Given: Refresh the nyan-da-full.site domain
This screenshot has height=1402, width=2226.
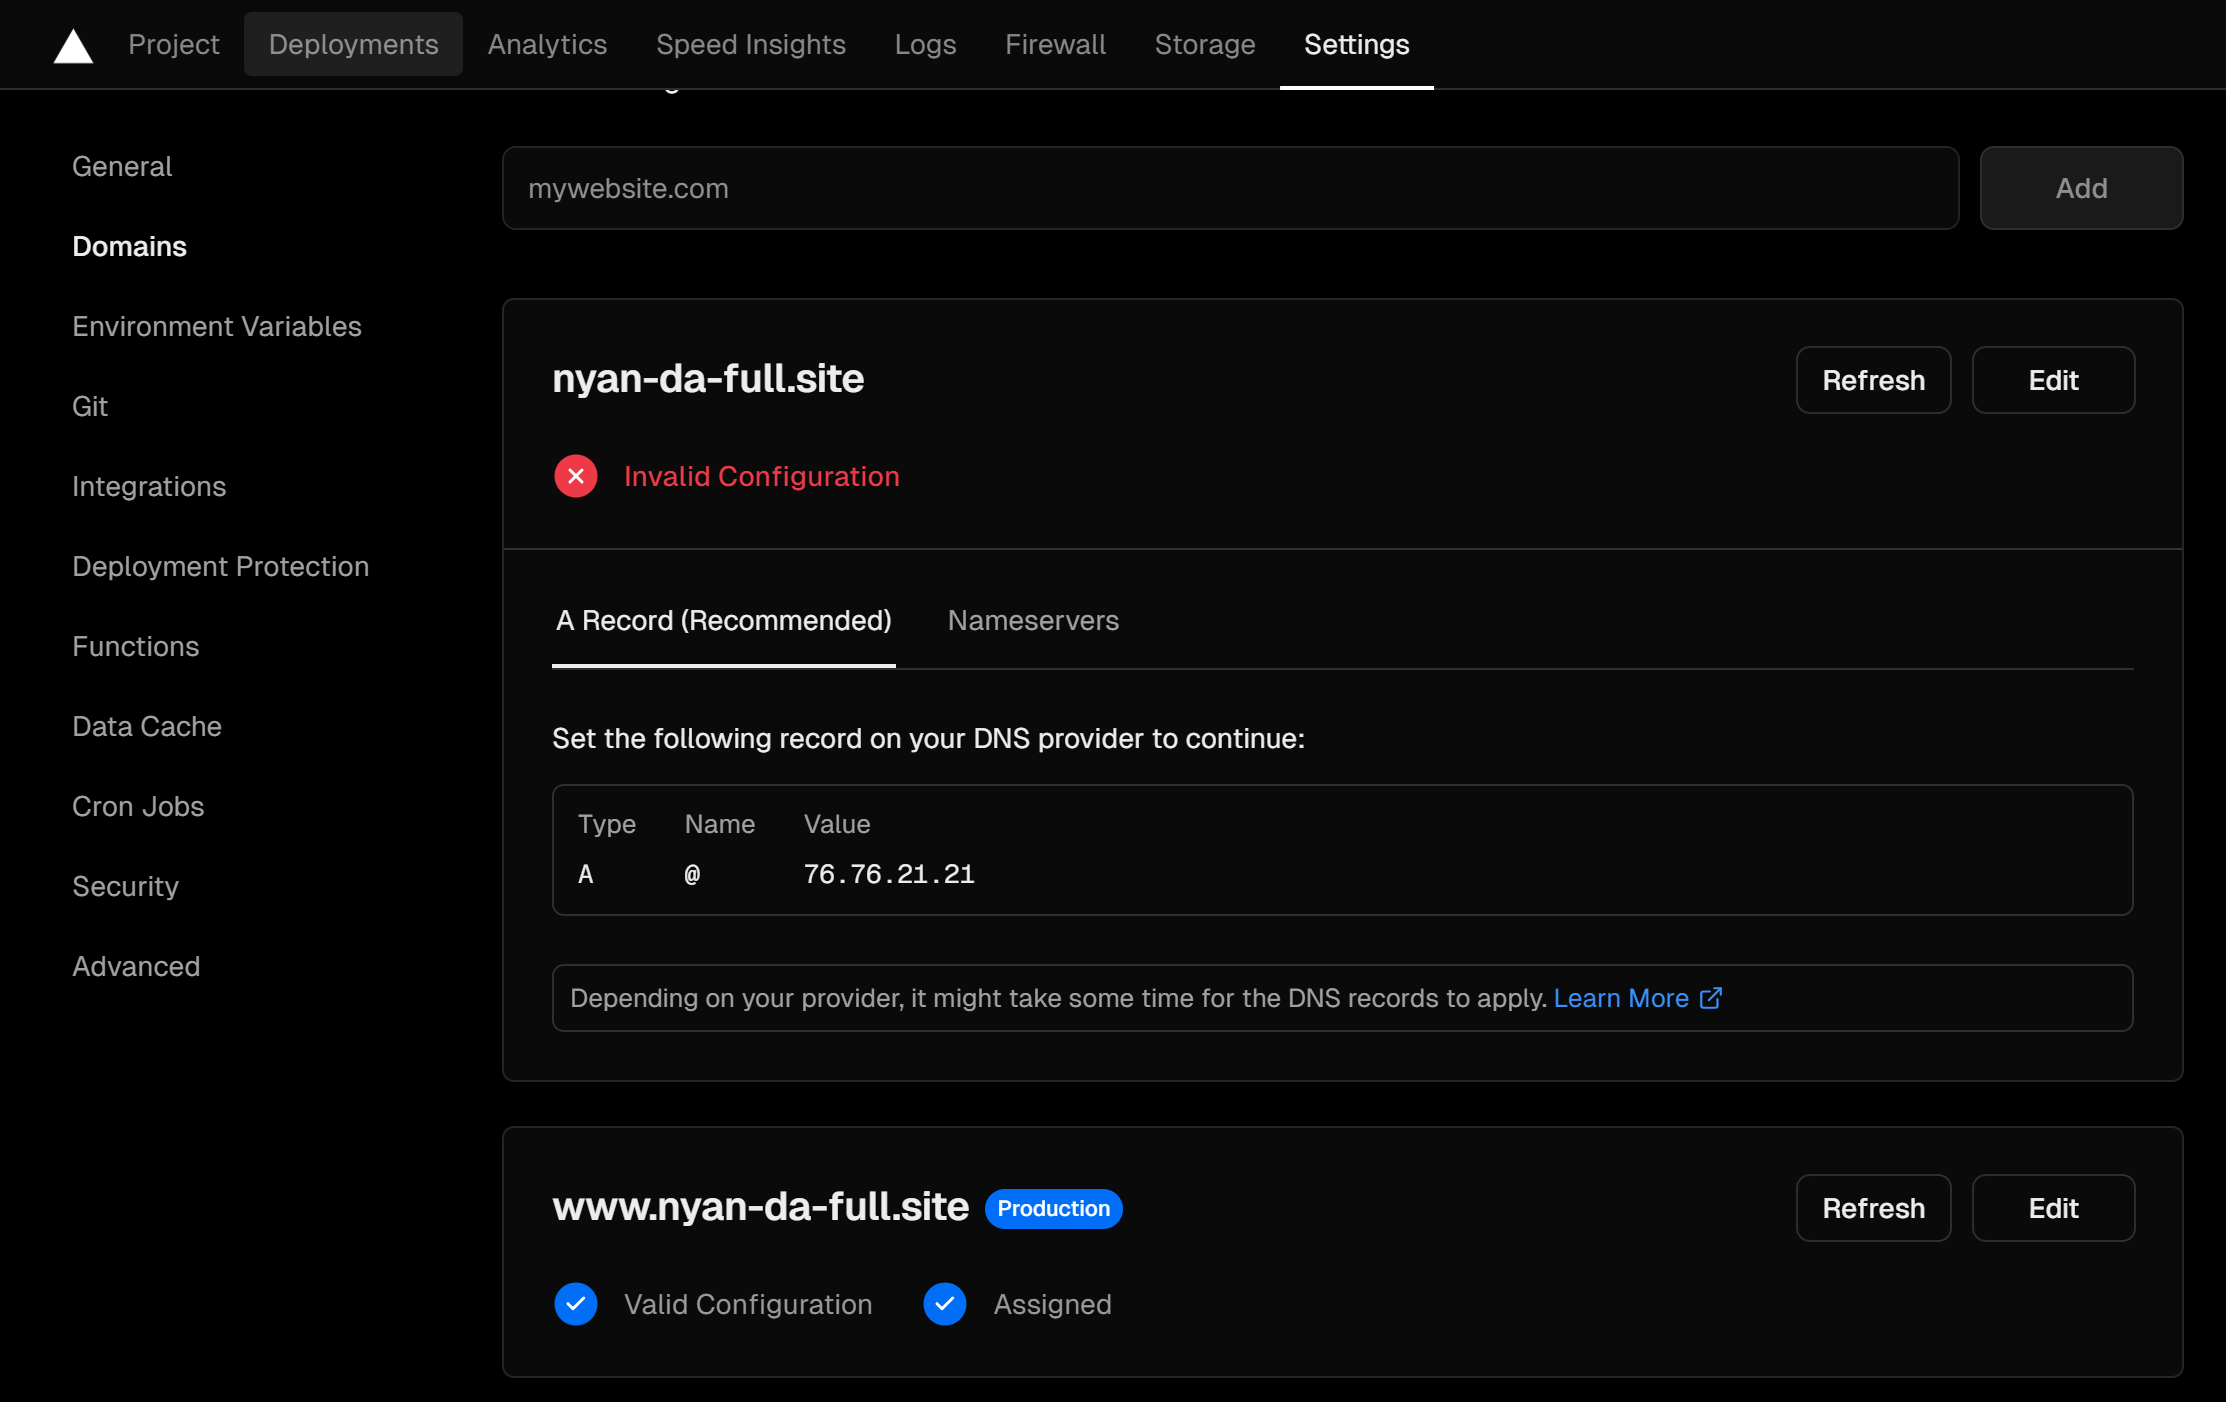Looking at the screenshot, I should click(1873, 380).
